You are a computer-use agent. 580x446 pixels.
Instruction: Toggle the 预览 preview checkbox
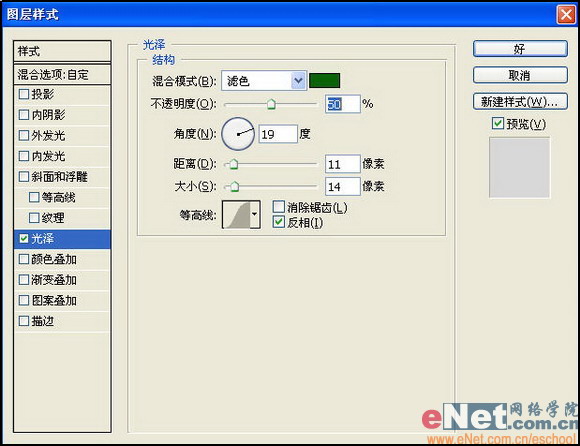click(498, 123)
